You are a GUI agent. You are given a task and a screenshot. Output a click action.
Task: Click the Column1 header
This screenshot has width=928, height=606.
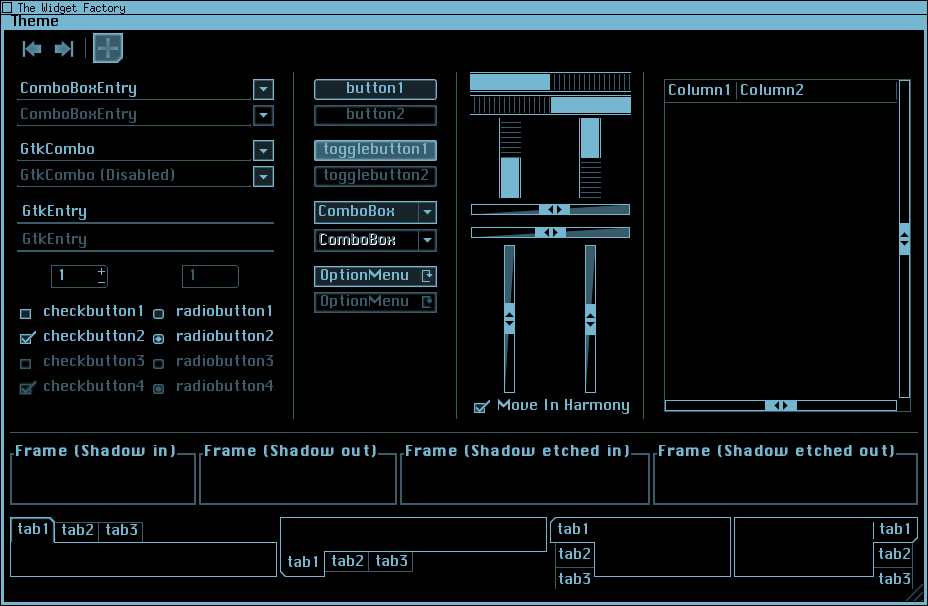700,91
